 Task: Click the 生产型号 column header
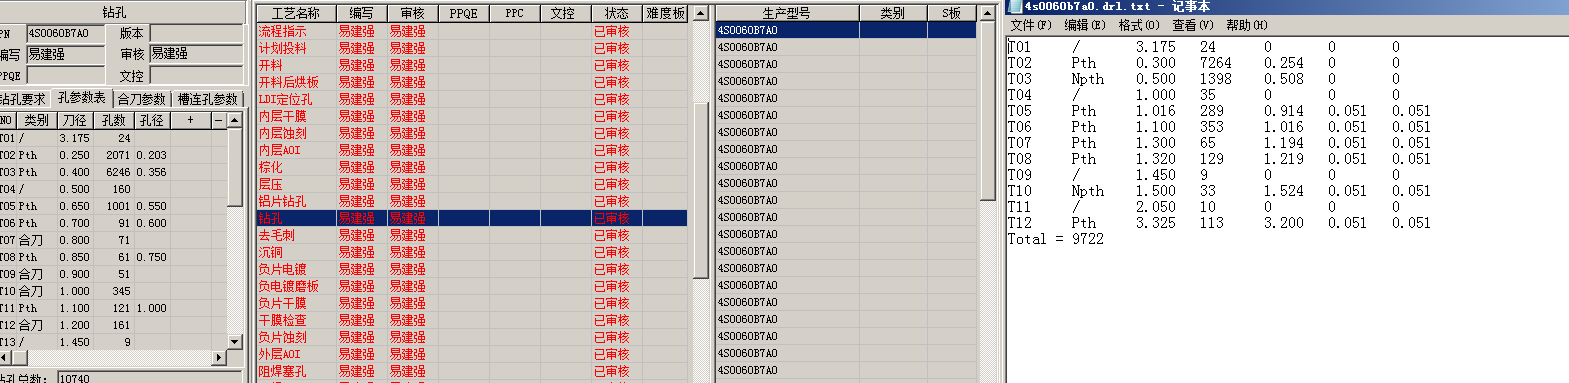click(x=787, y=13)
